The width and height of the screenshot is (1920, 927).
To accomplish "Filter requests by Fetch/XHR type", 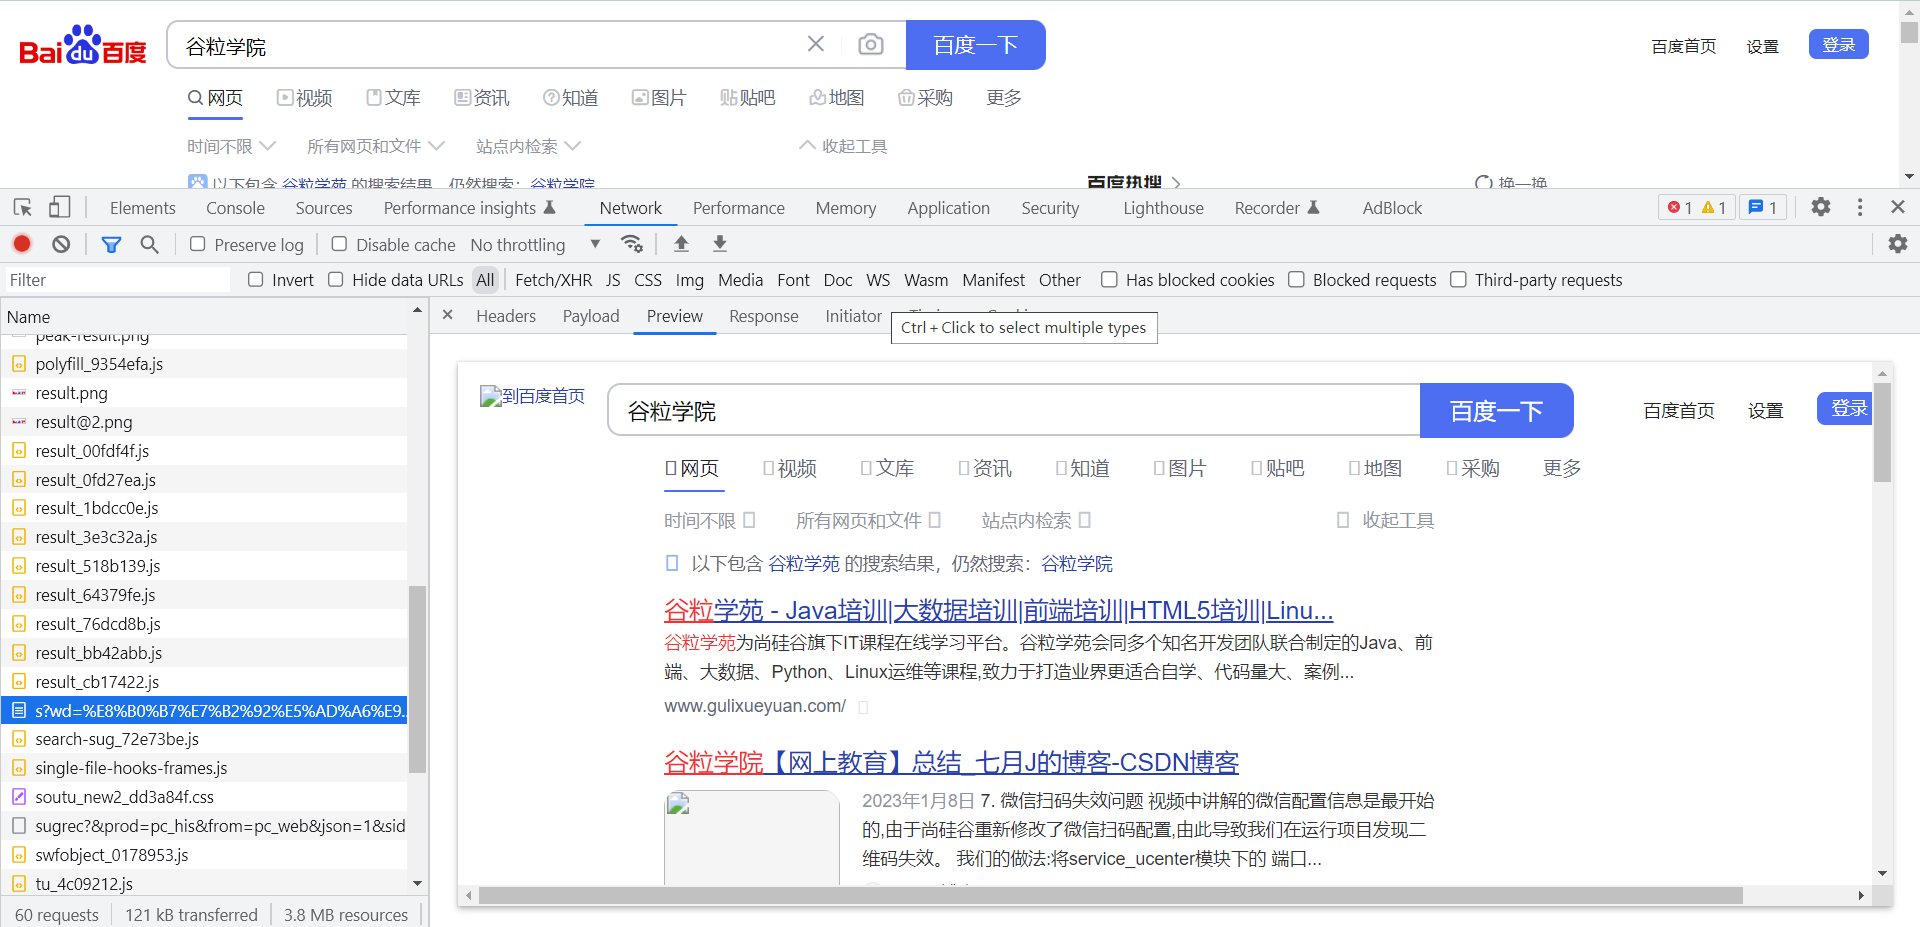I will coord(553,280).
